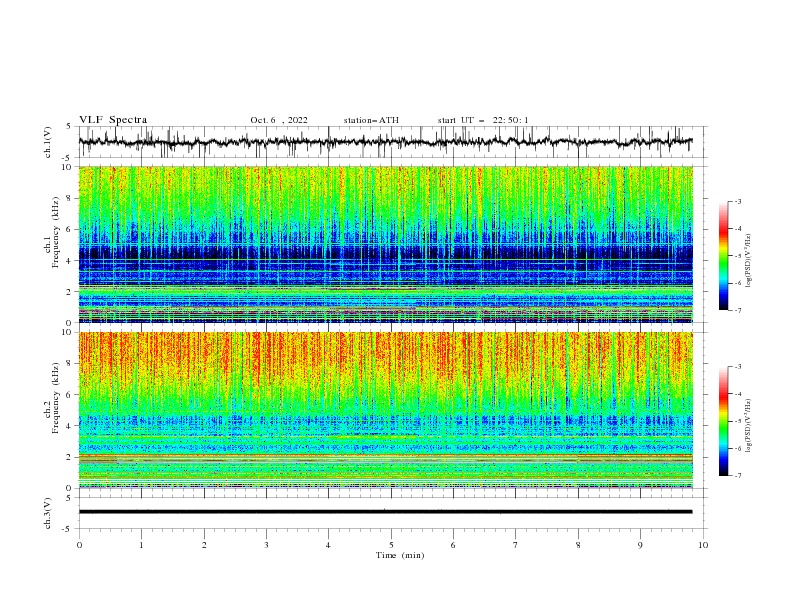Click the ch.1 spectrogram color scale bar
This screenshot has width=792, height=612.
pyautogui.click(x=723, y=256)
